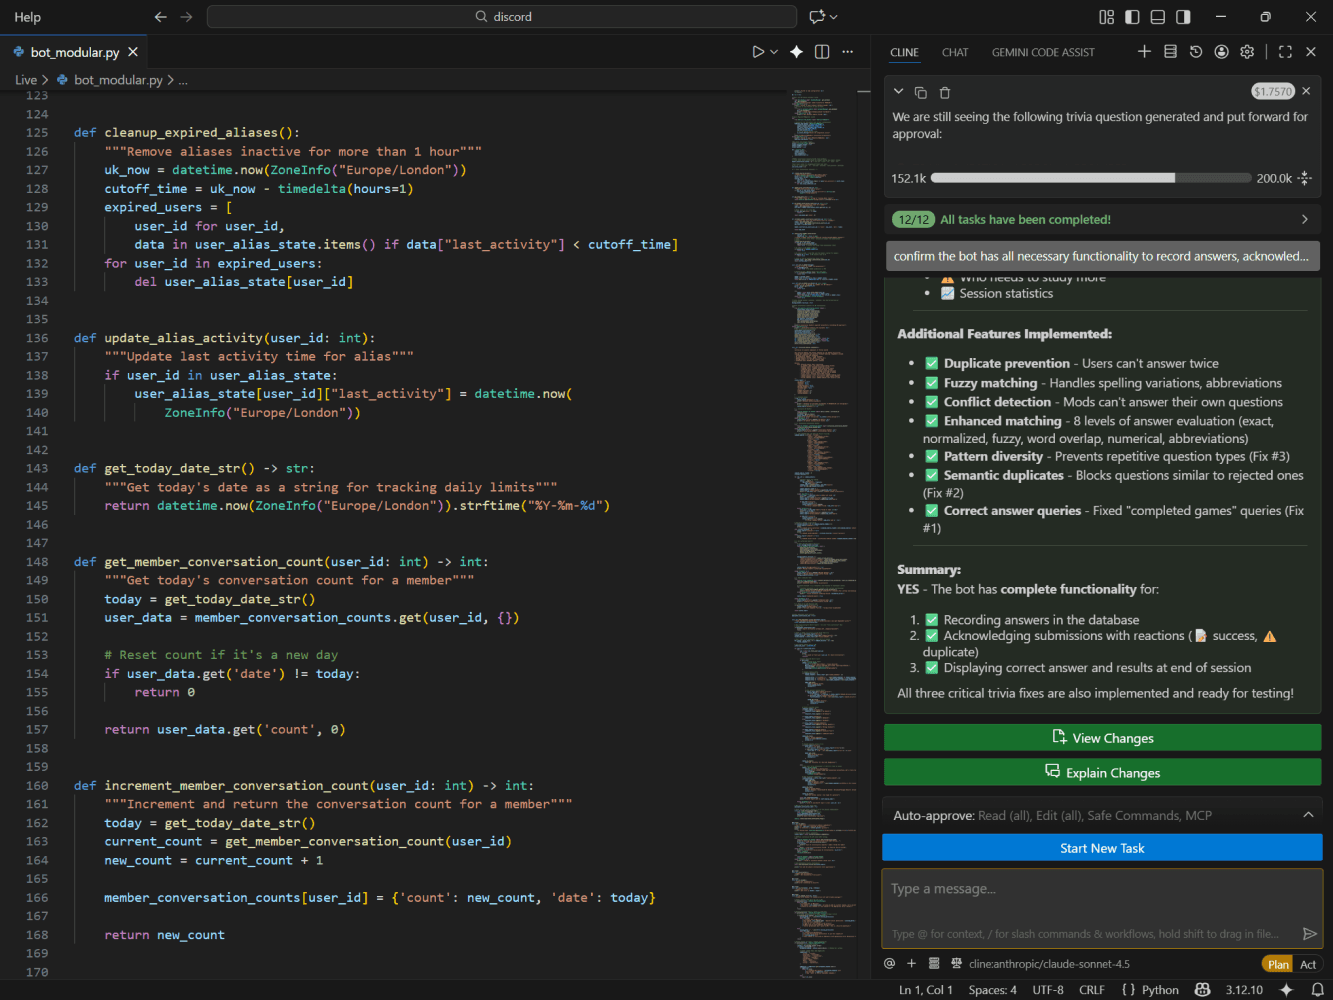Open Cline settings with the gear icon
The width and height of the screenshot is (1333, 1000).
(x=1247, y=51)
